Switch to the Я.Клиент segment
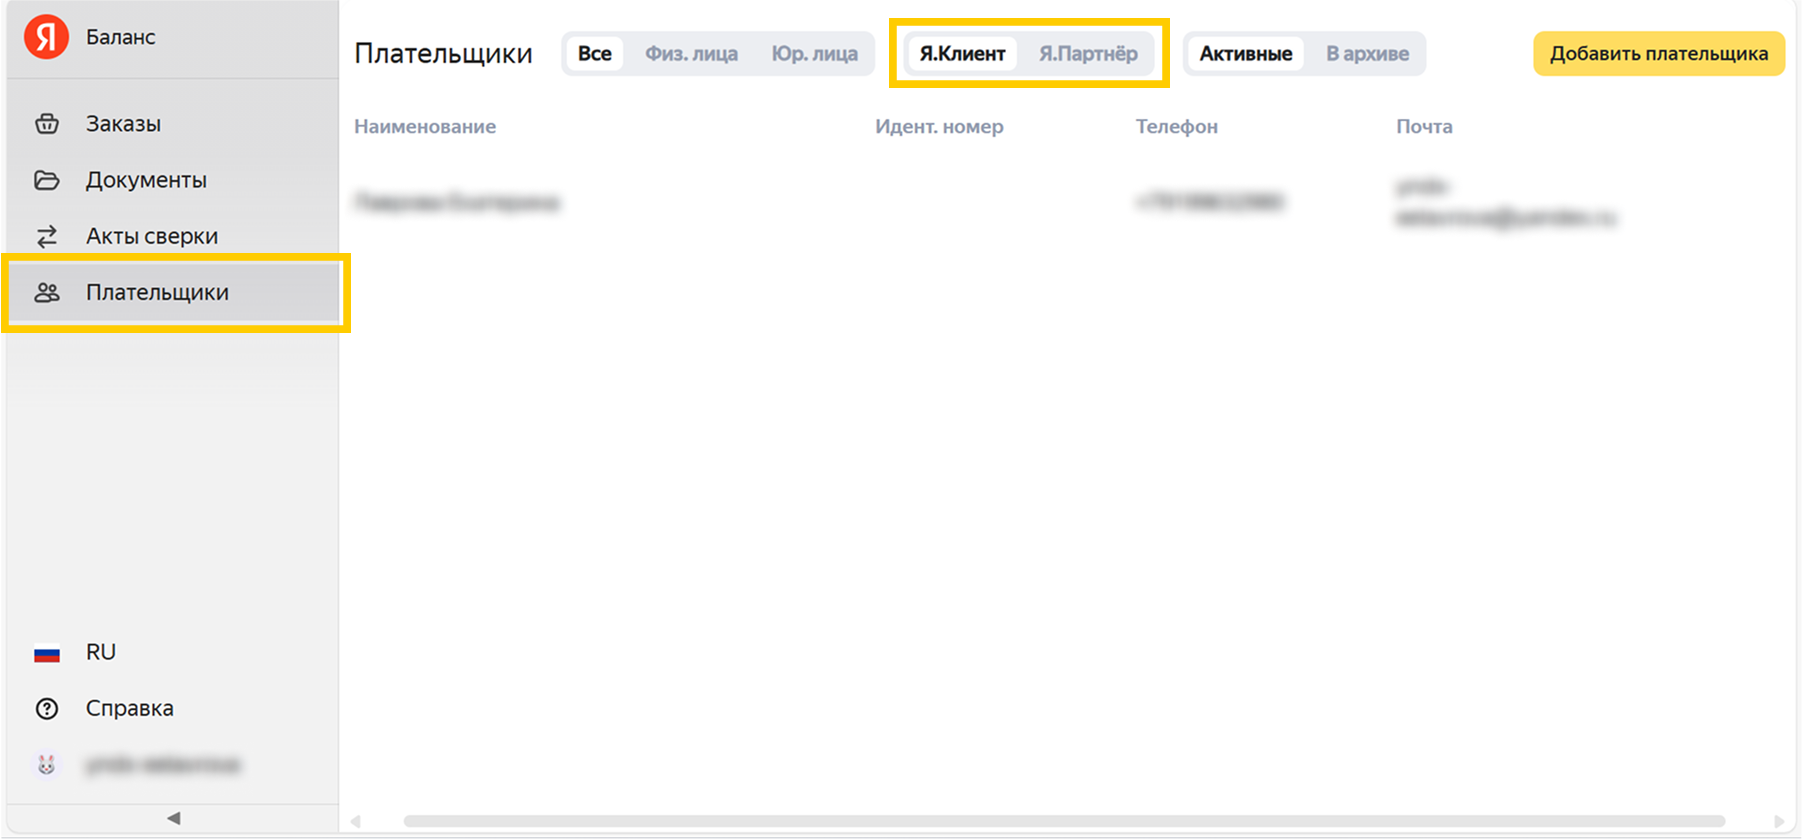The height and width of the screenshot is (839, 1802). (x=962, y=54)
